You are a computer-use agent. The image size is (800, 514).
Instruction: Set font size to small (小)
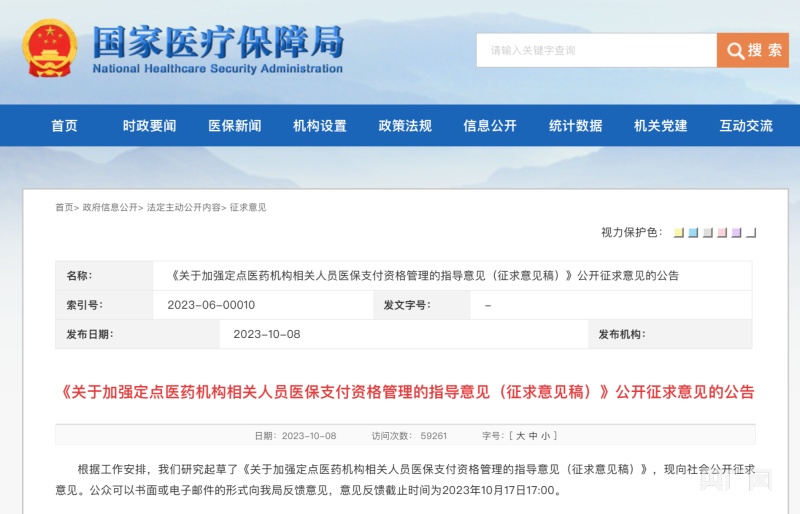pos(548,436)
